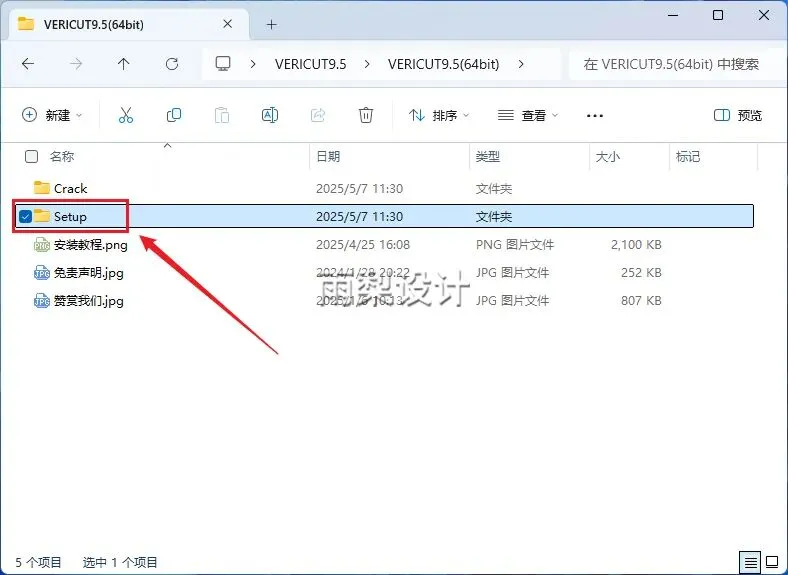This screenshot has width=788, height=575.
Task: Sort by 日期 column header
Action: point(328,156)
